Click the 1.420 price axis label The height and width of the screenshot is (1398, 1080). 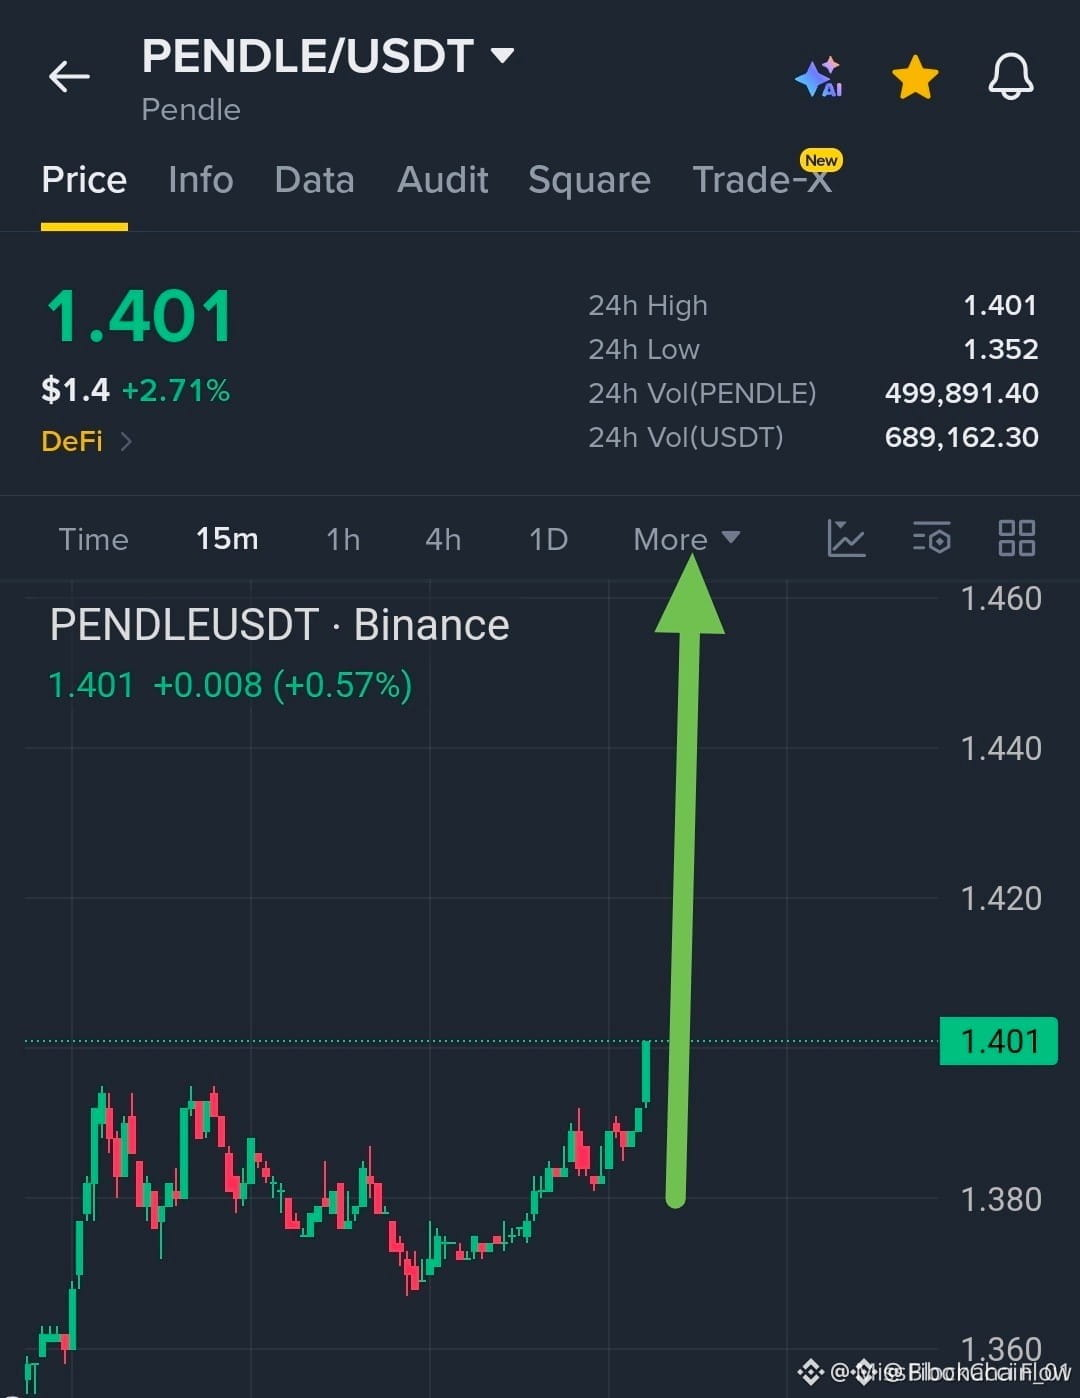coord(1000,898)
